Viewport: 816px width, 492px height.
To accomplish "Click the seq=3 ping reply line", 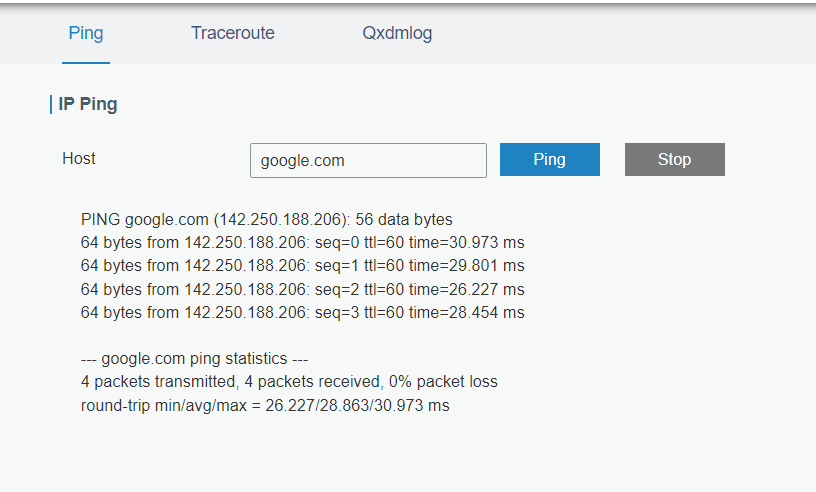I will point(302,312).
